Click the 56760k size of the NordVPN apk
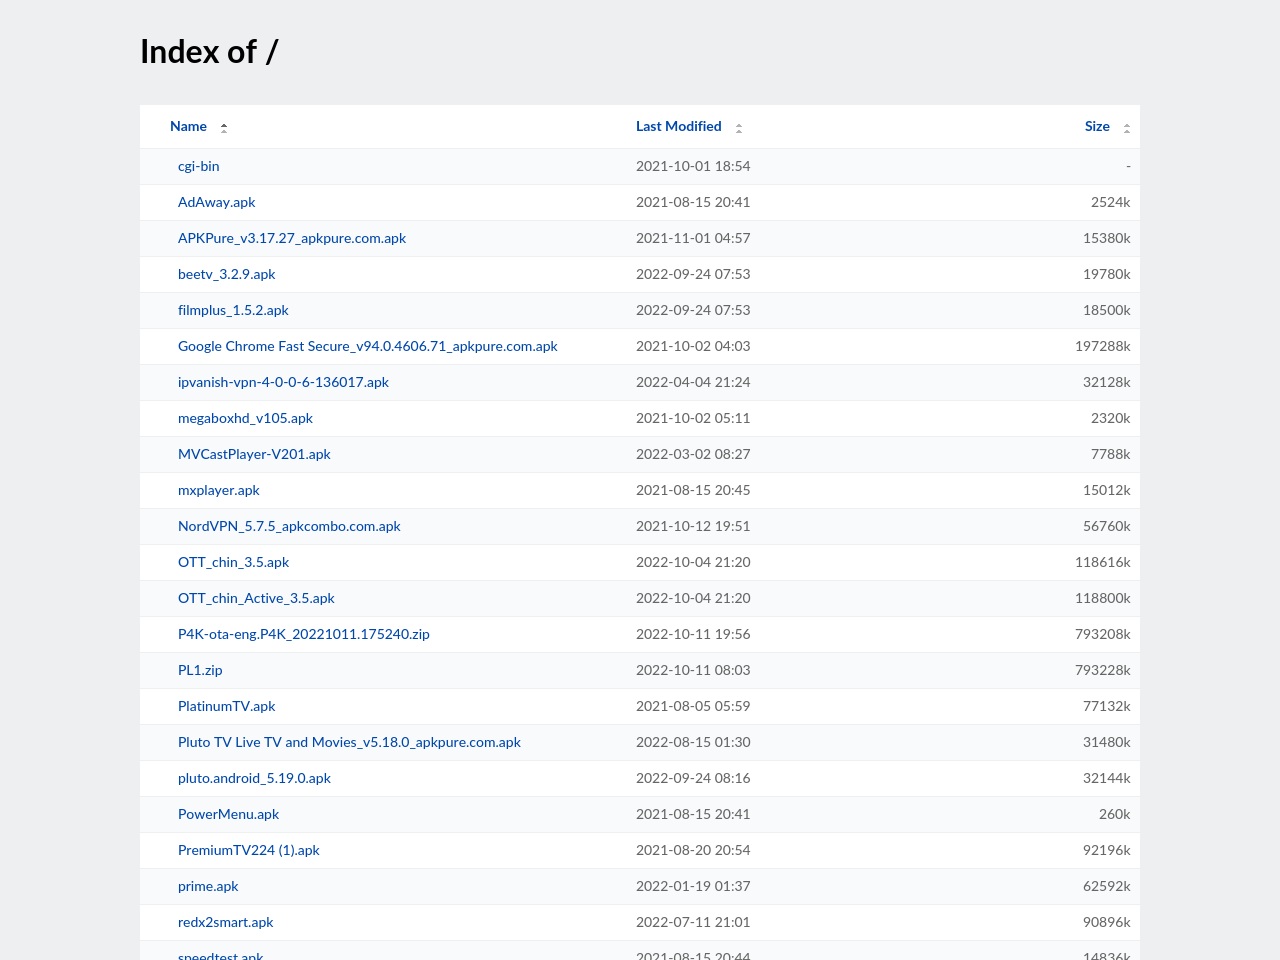This screenshot has height=960, width=1280. tap(1106, 526)
